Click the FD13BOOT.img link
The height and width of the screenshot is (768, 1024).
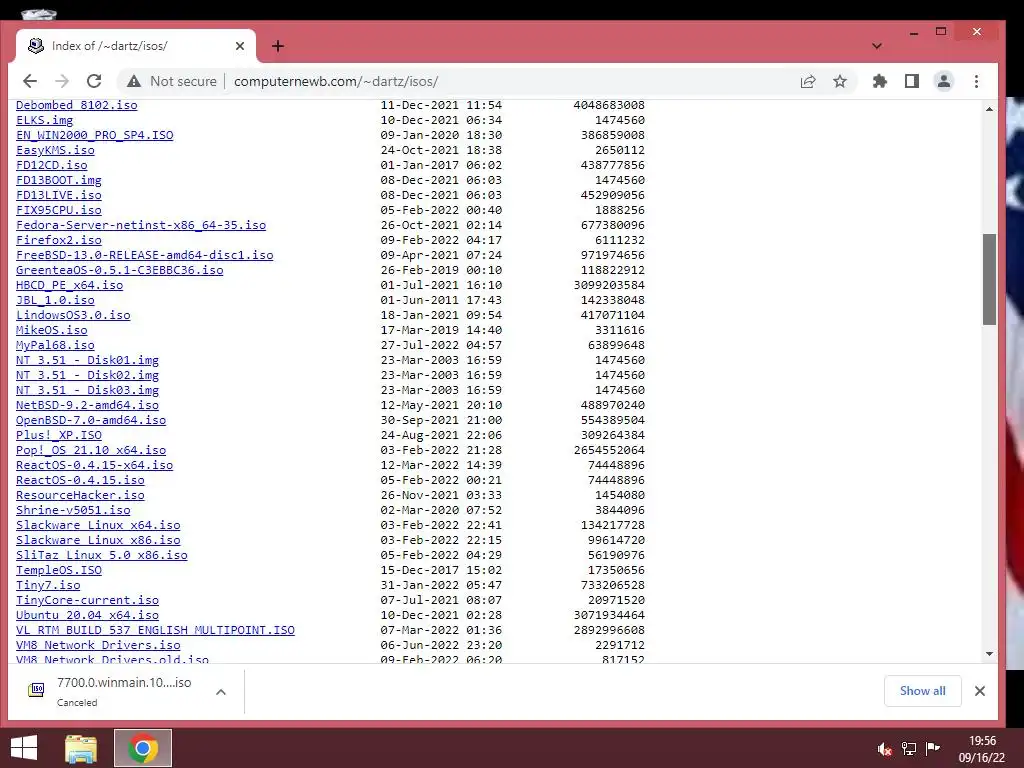[59, 180]
